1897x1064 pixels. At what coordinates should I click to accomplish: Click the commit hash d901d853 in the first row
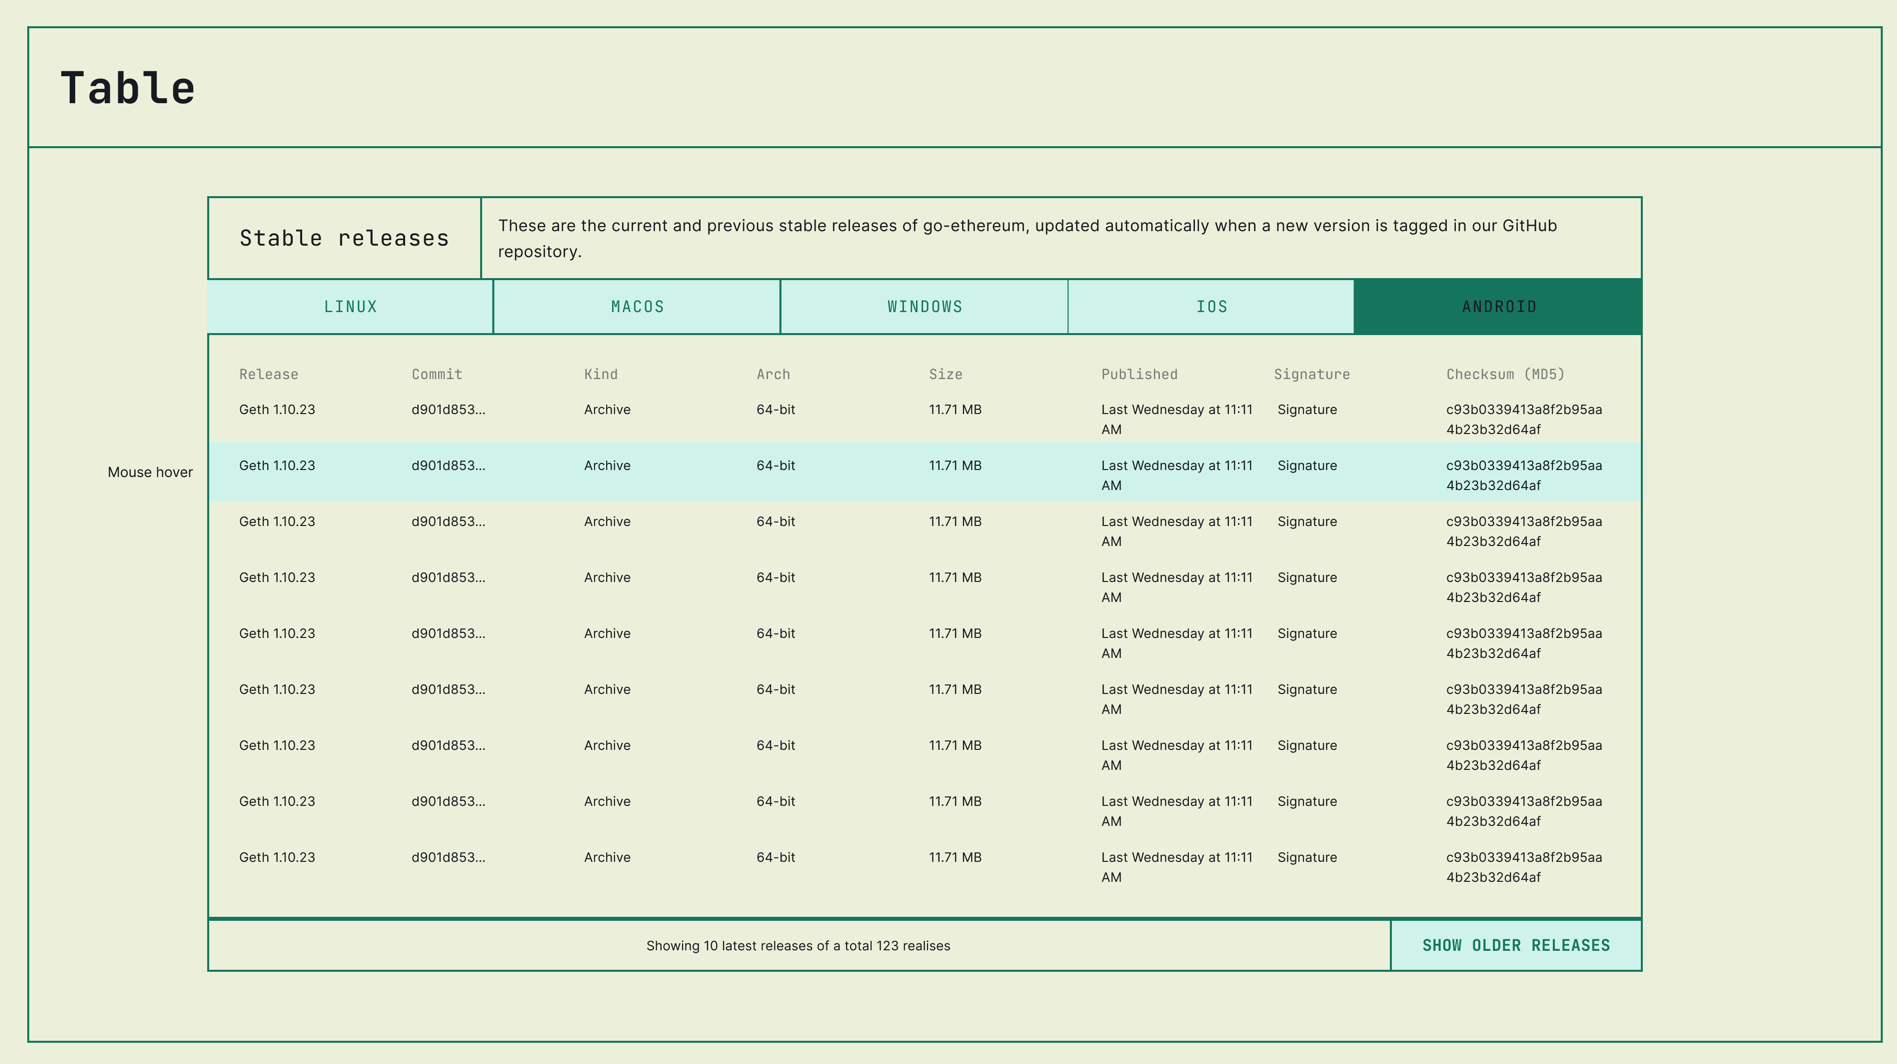pos(448,409)
